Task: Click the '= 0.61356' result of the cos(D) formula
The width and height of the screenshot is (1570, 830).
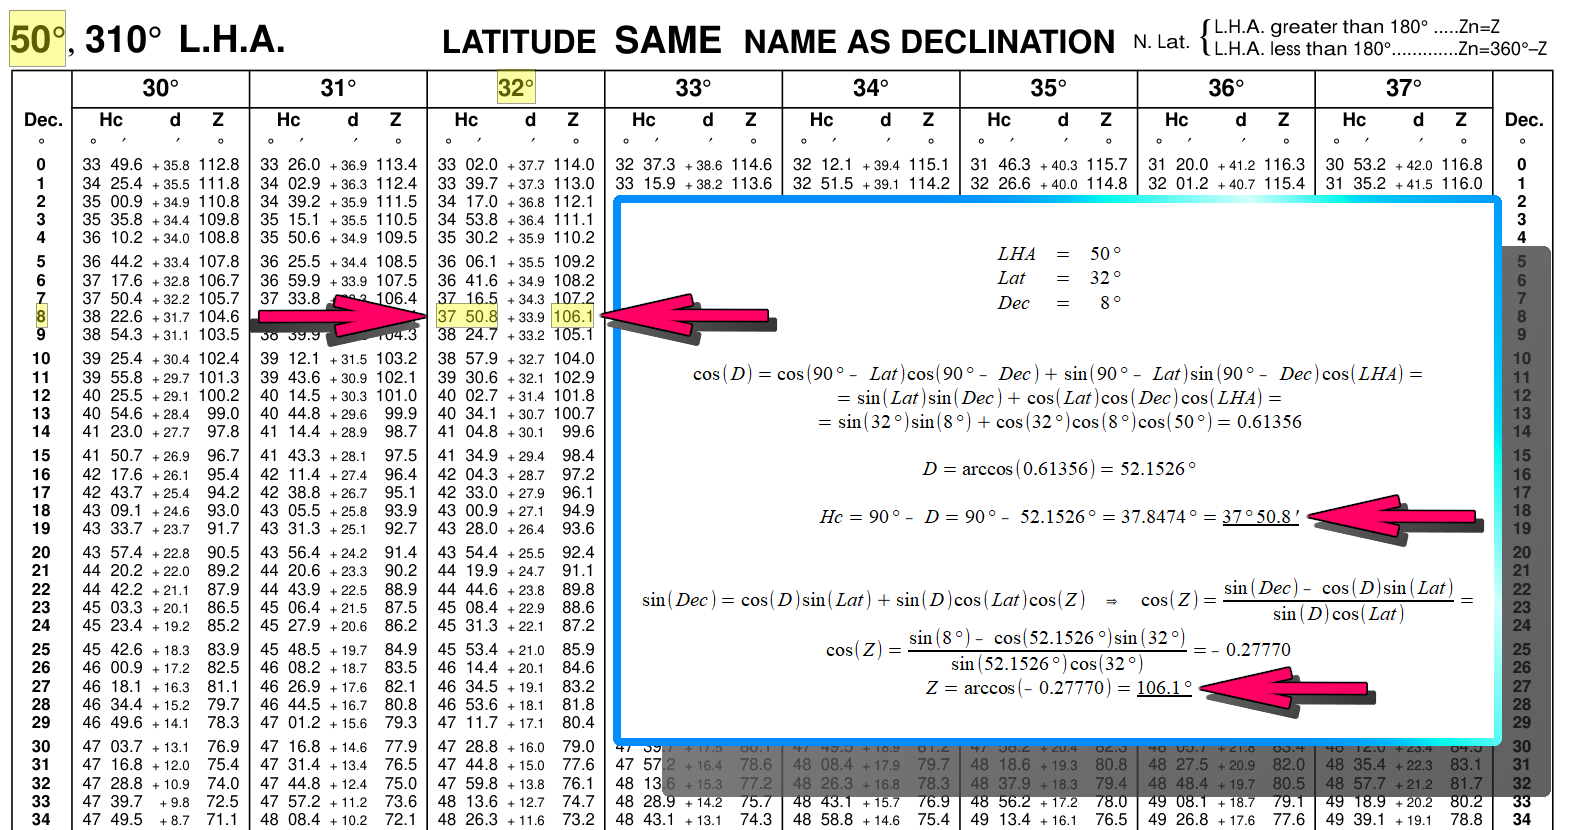Action: (x=1259, y=422)
